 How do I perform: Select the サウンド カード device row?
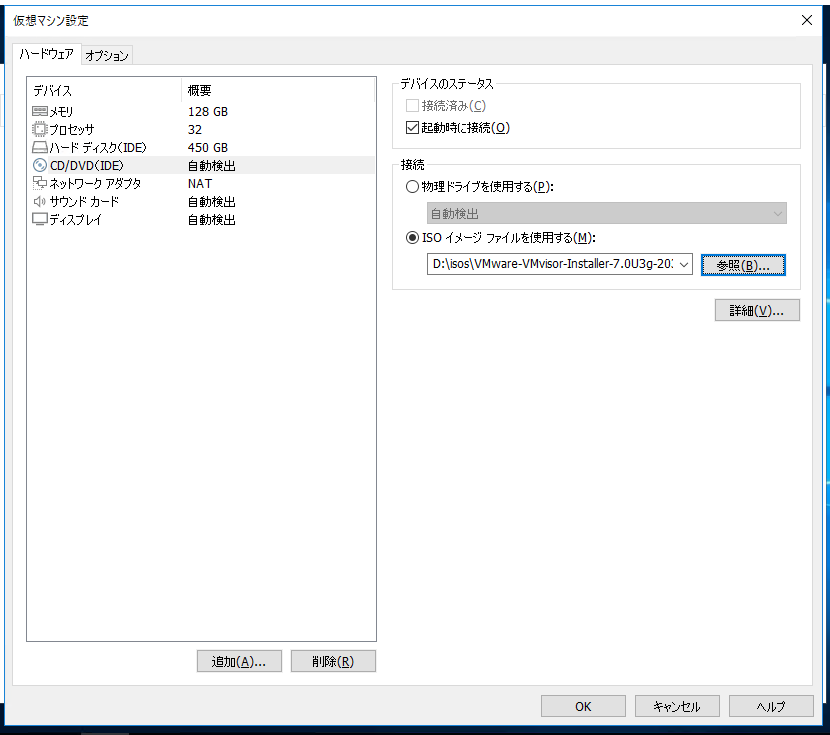point(202,201)
